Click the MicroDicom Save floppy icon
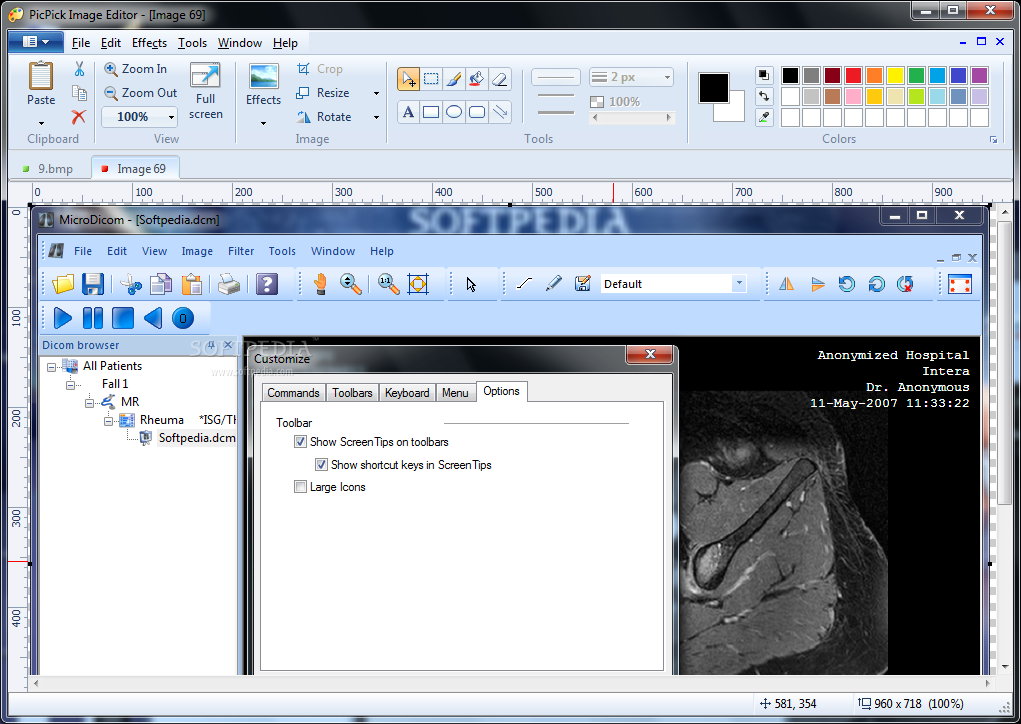 coord(92,284)
